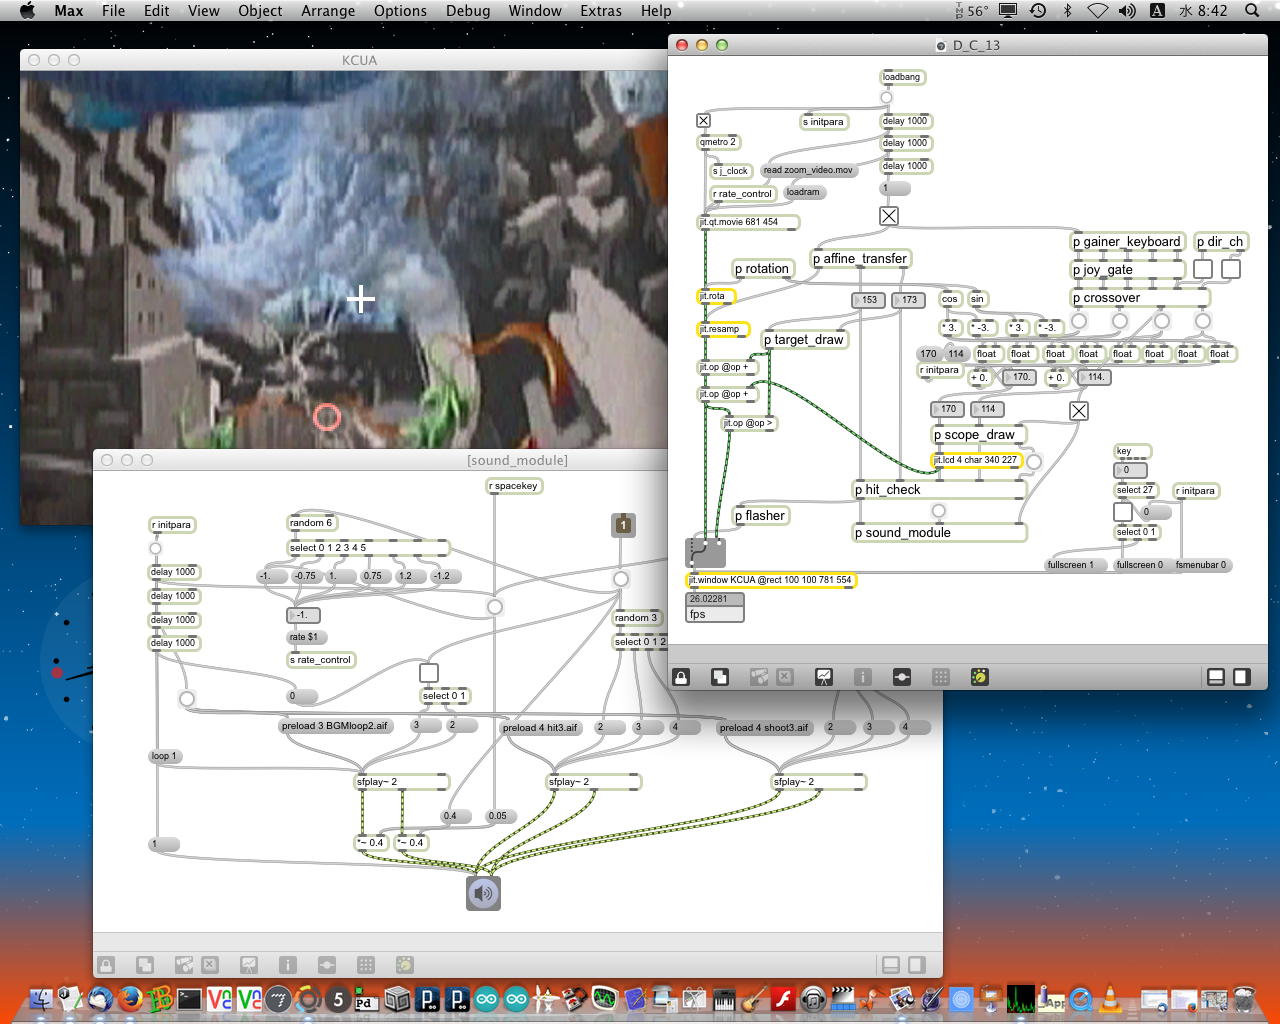Launch VLC from the Dock

(x=1110, y=998)
